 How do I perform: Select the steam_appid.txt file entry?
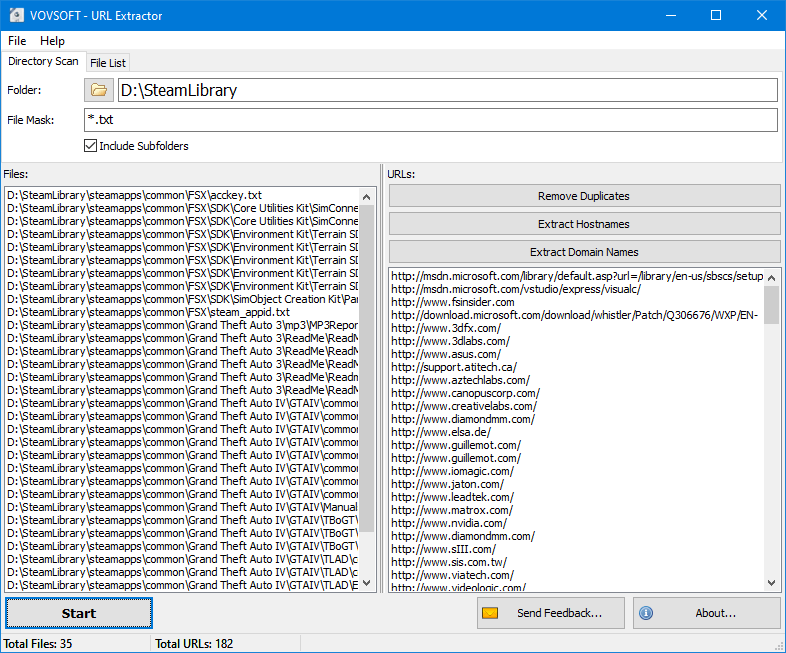(x=148, y=312)
